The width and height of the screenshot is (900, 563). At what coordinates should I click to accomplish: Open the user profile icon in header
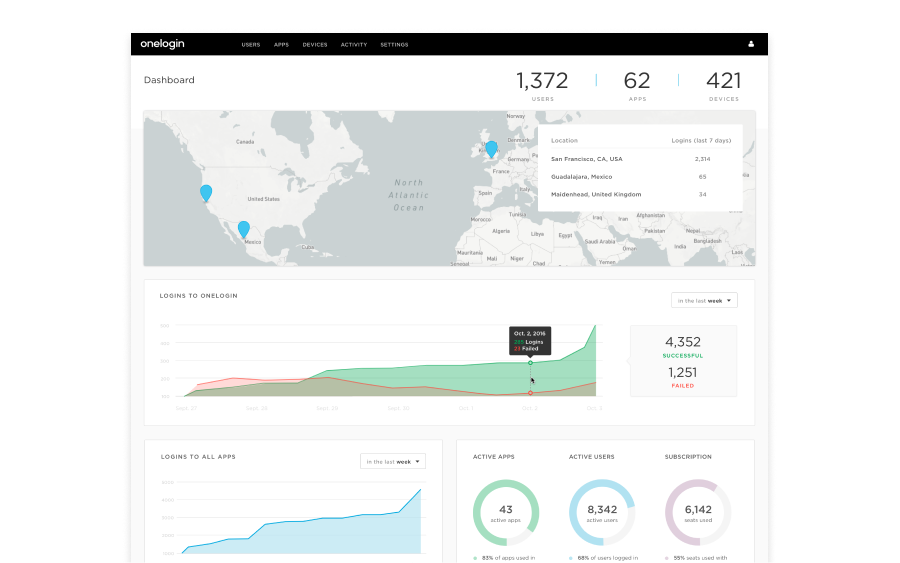coord(751,44)
